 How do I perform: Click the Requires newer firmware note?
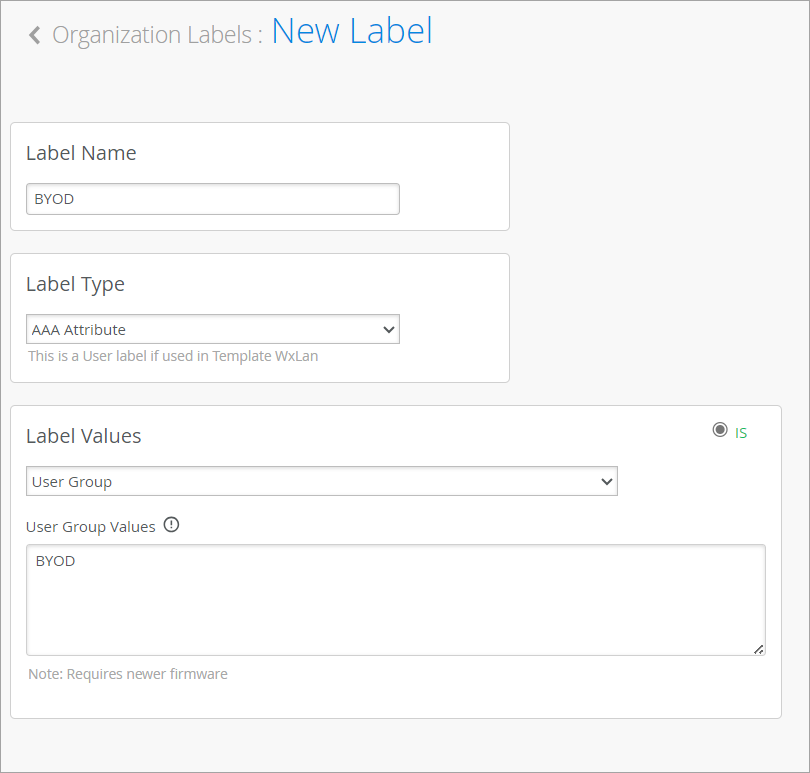pyautogui.click(x=128, y=674)
